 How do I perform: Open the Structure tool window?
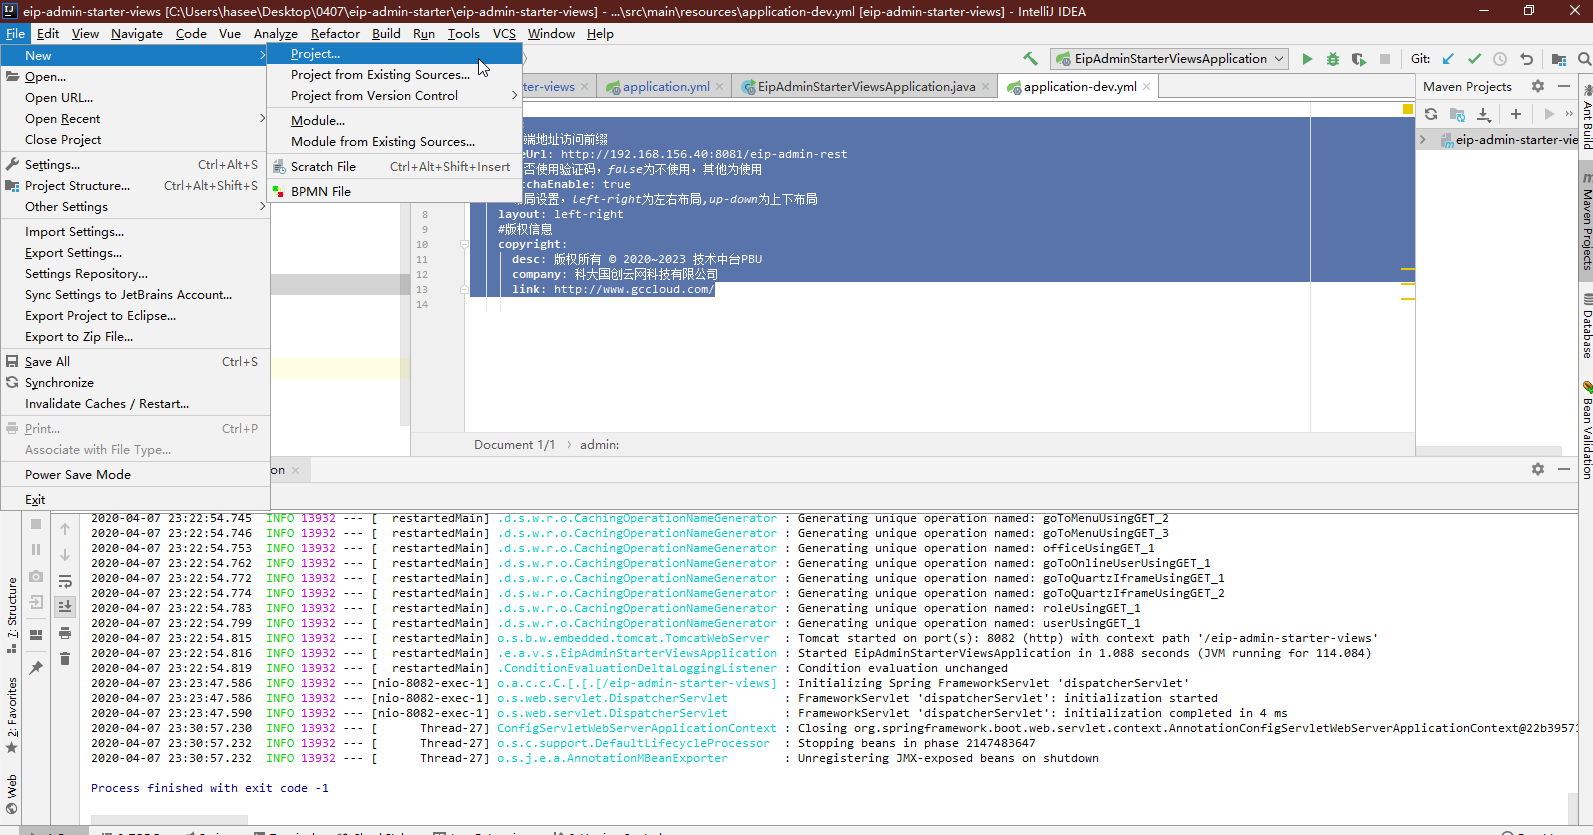pos(12,614)
